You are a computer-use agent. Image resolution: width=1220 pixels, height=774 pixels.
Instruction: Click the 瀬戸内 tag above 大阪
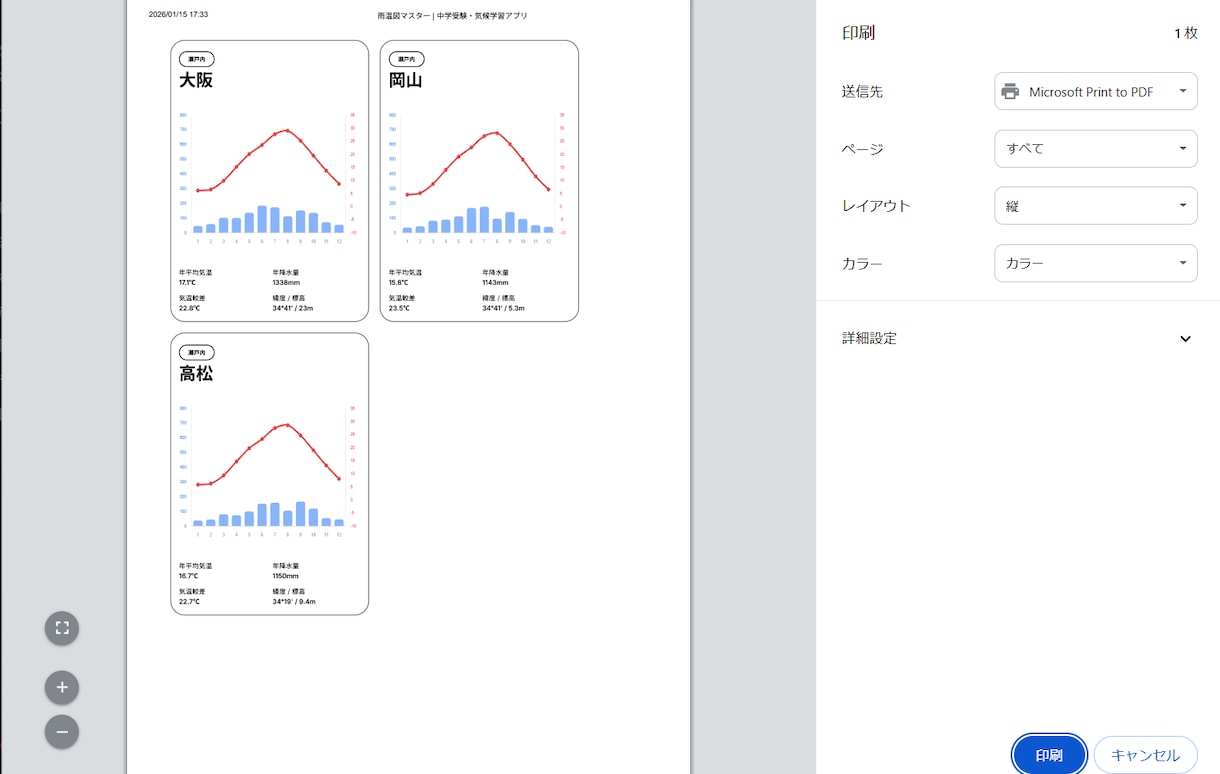click(x=197, y=59)
